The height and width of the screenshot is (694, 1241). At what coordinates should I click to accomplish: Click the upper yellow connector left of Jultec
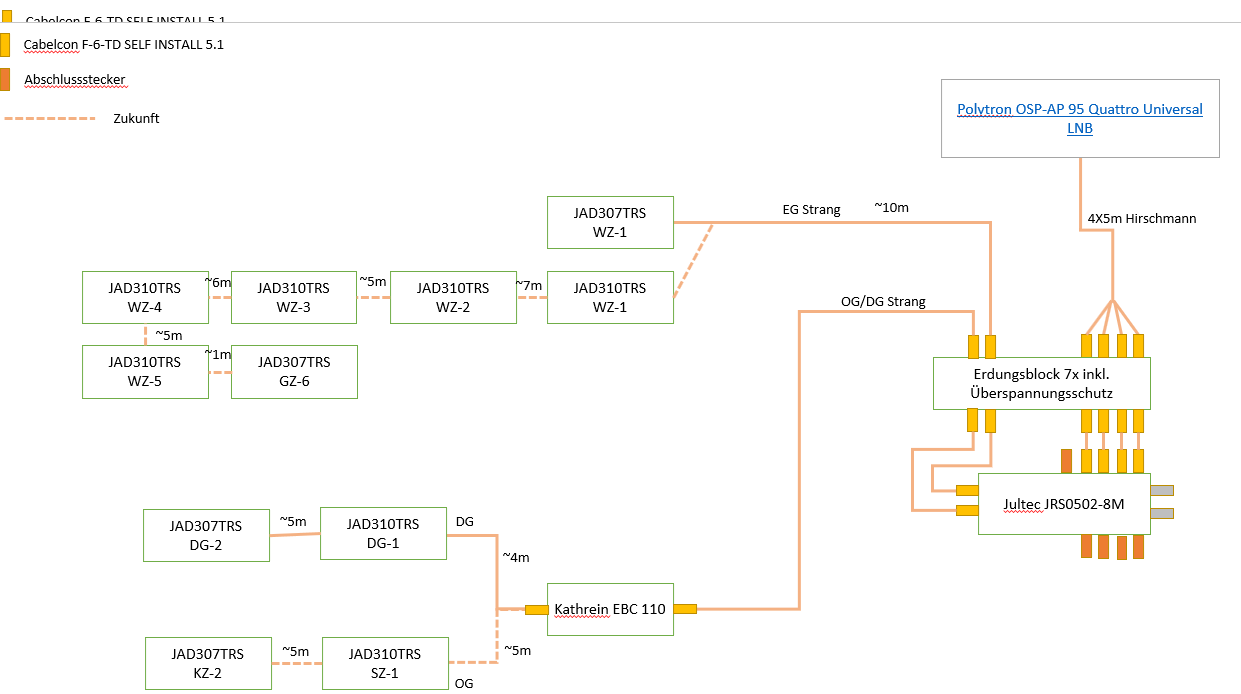coord(967,490)
